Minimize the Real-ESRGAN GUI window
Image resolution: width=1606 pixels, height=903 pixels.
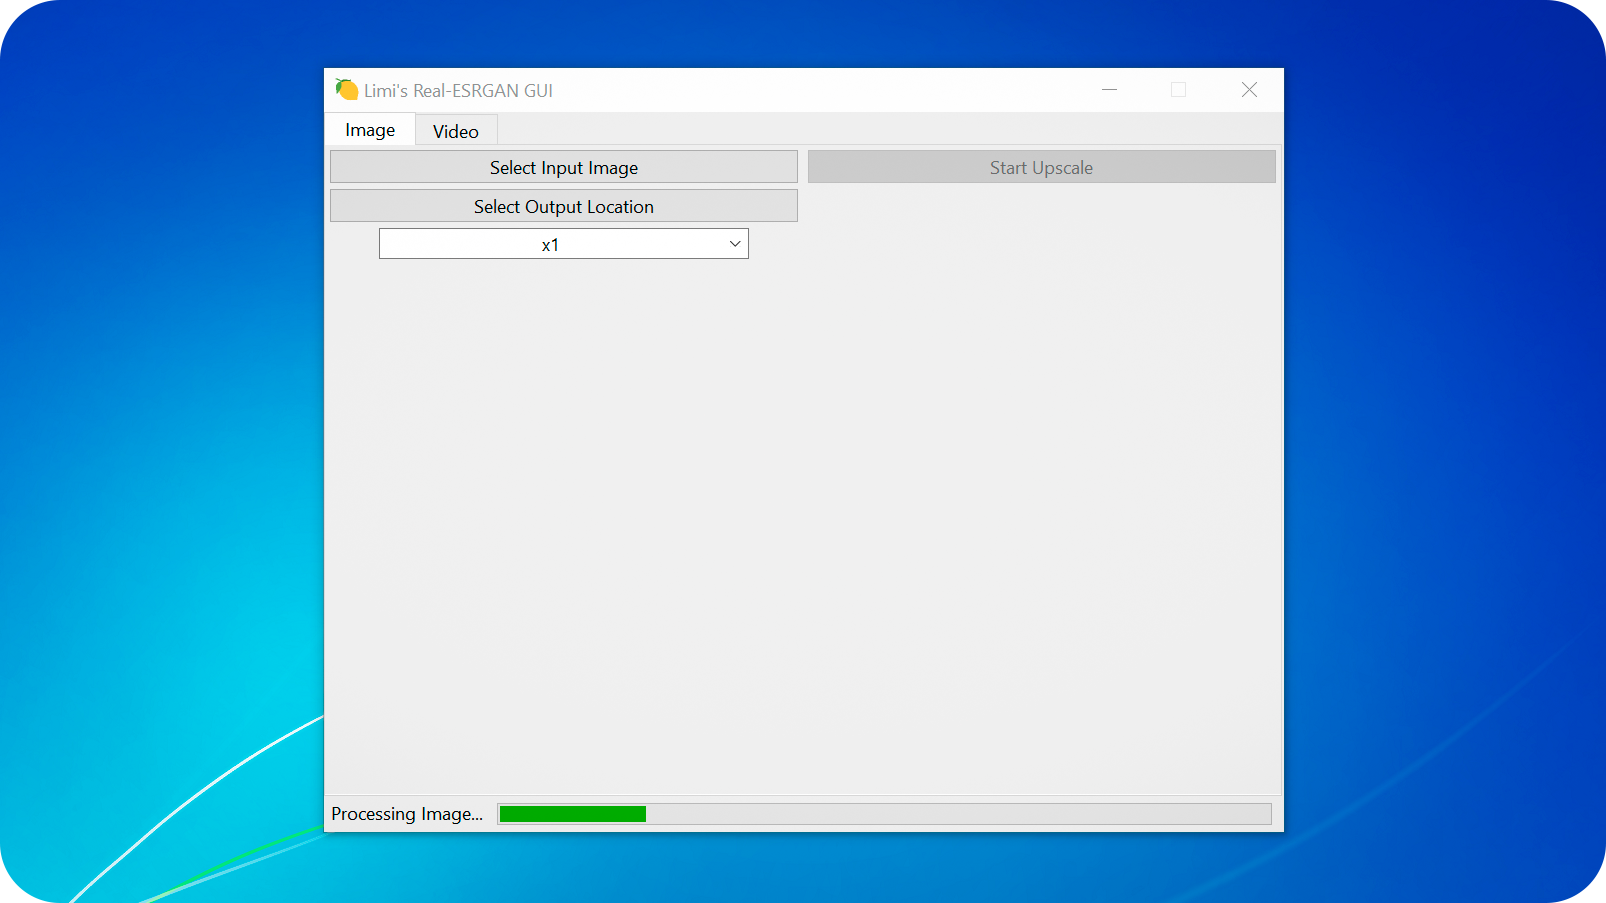coord(1109,90)
